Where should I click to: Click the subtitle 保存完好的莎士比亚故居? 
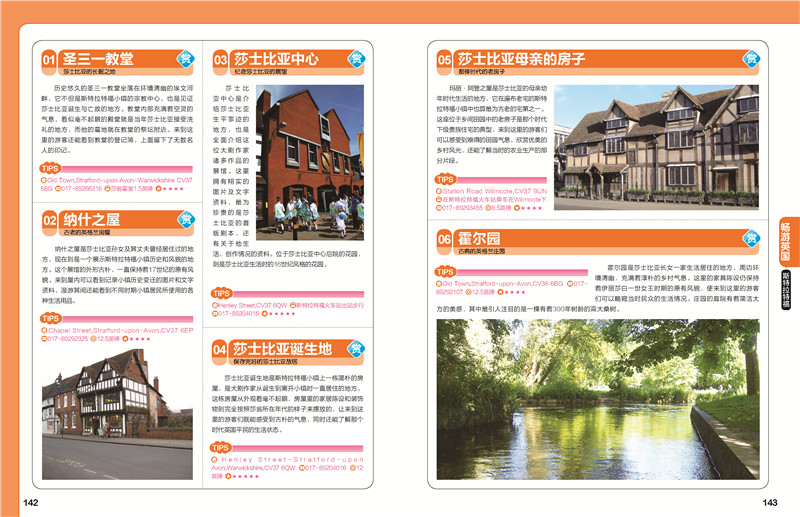tap(265, 362)
